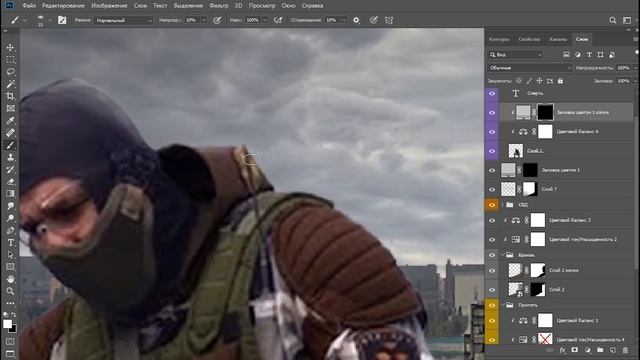Open the layer filter type dropdown
The width and height of the screenshot is (640, 360).
click(516, 54)
